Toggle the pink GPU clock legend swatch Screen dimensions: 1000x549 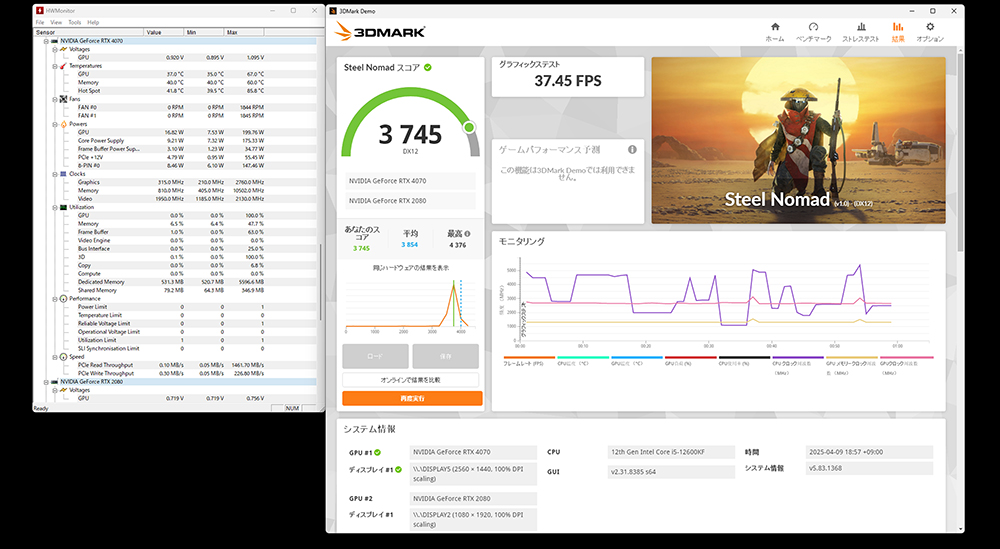pos(906,358)
